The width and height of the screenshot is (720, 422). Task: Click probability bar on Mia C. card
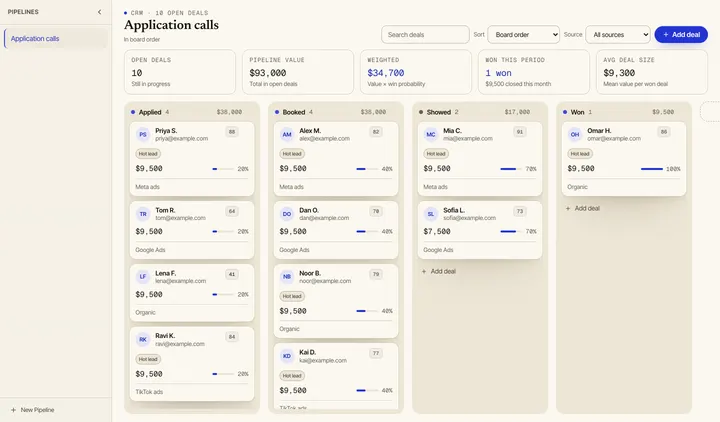click(x=511, y=169)
